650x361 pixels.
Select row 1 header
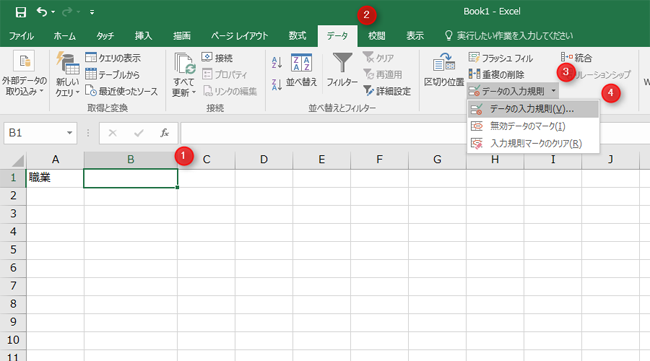pyautogui.click(x=13, y=178)
